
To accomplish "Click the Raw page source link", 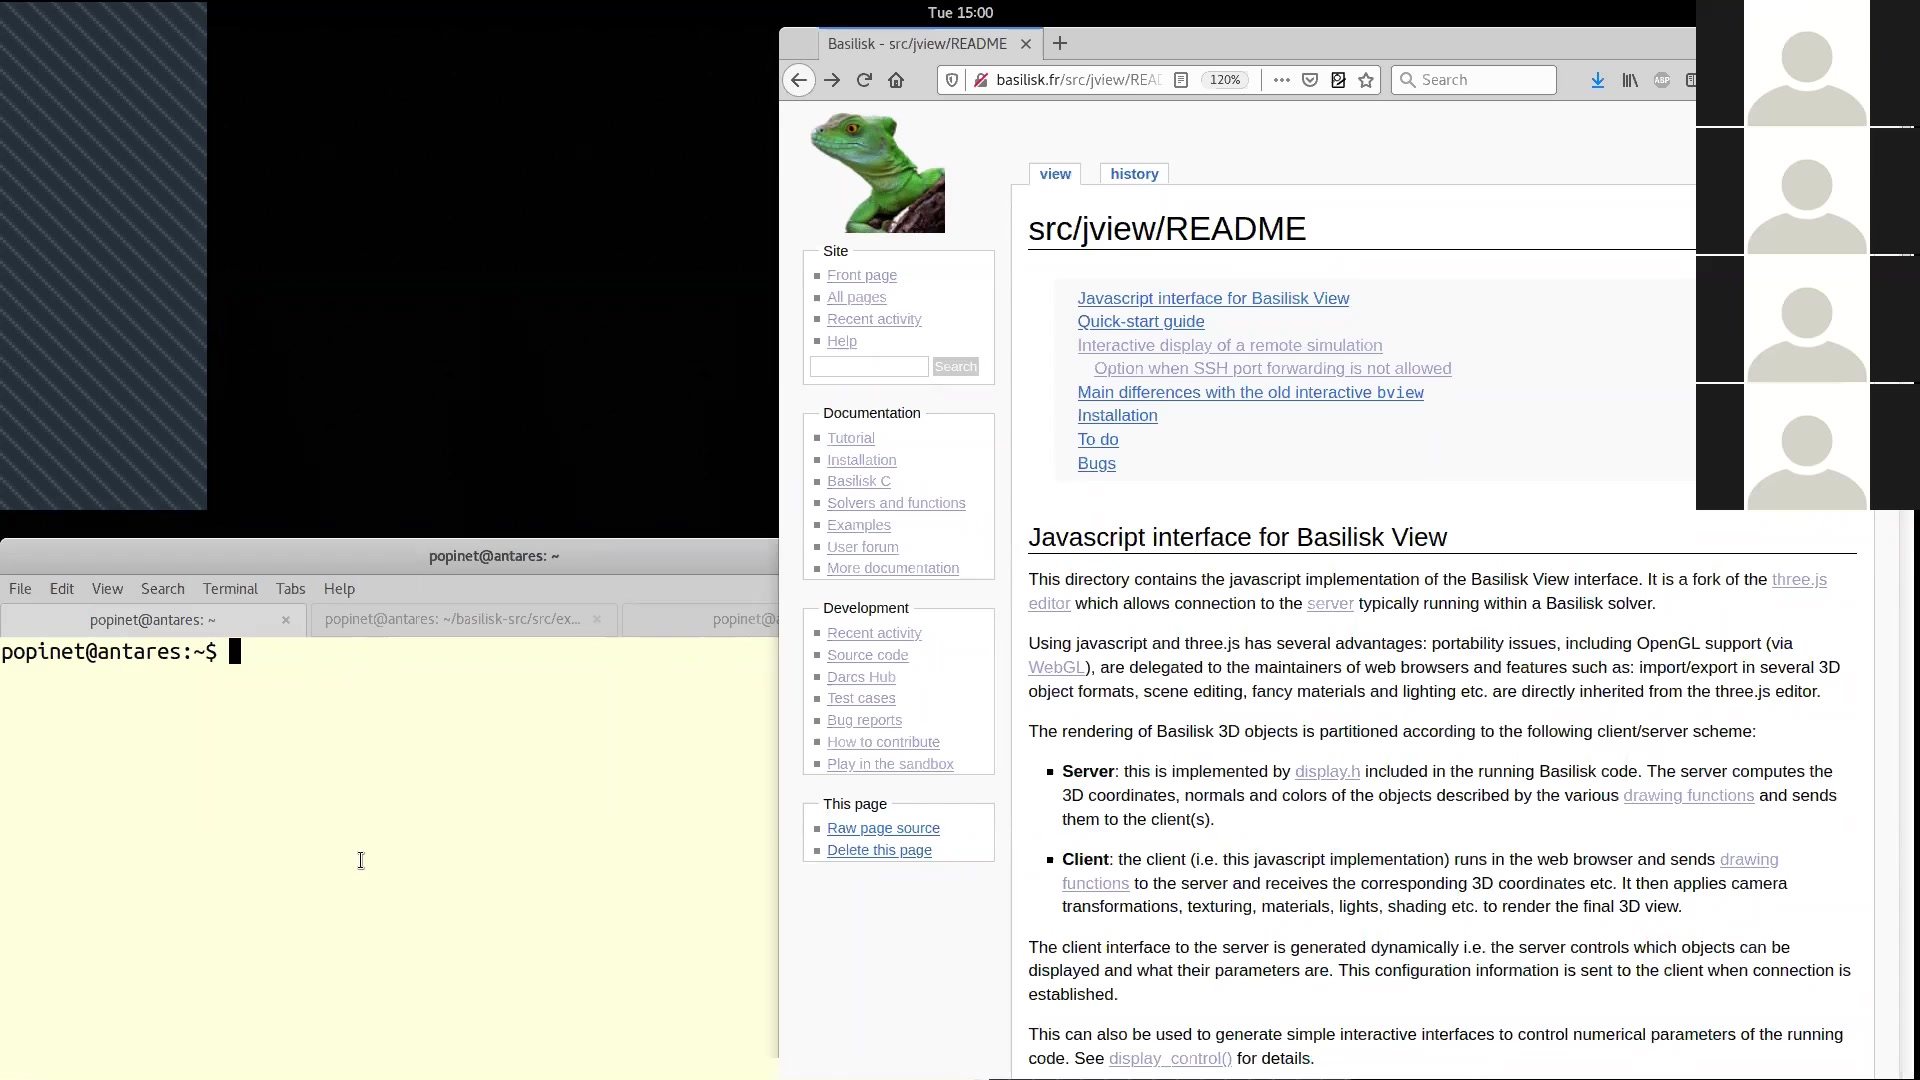I will point(883,828).
